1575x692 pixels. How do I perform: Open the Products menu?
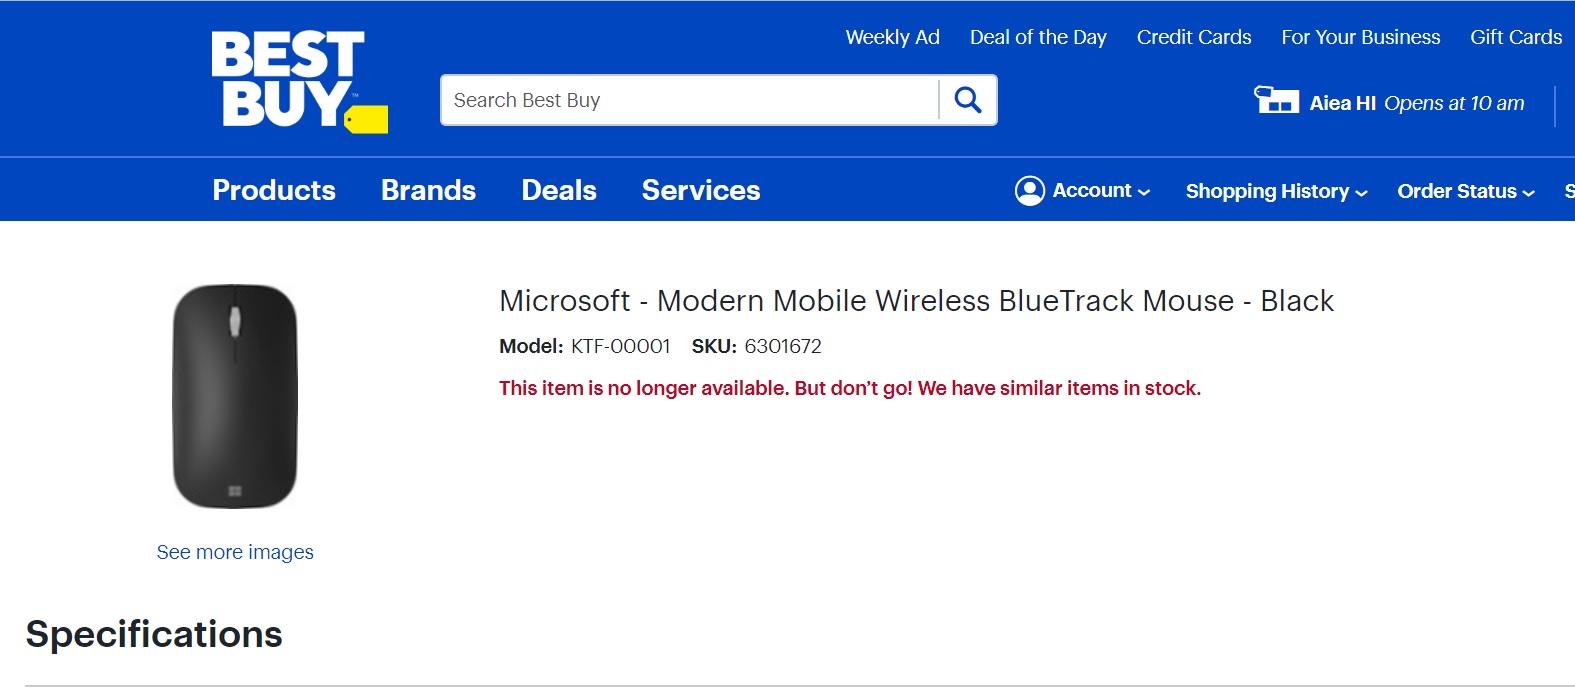[274, 190]
